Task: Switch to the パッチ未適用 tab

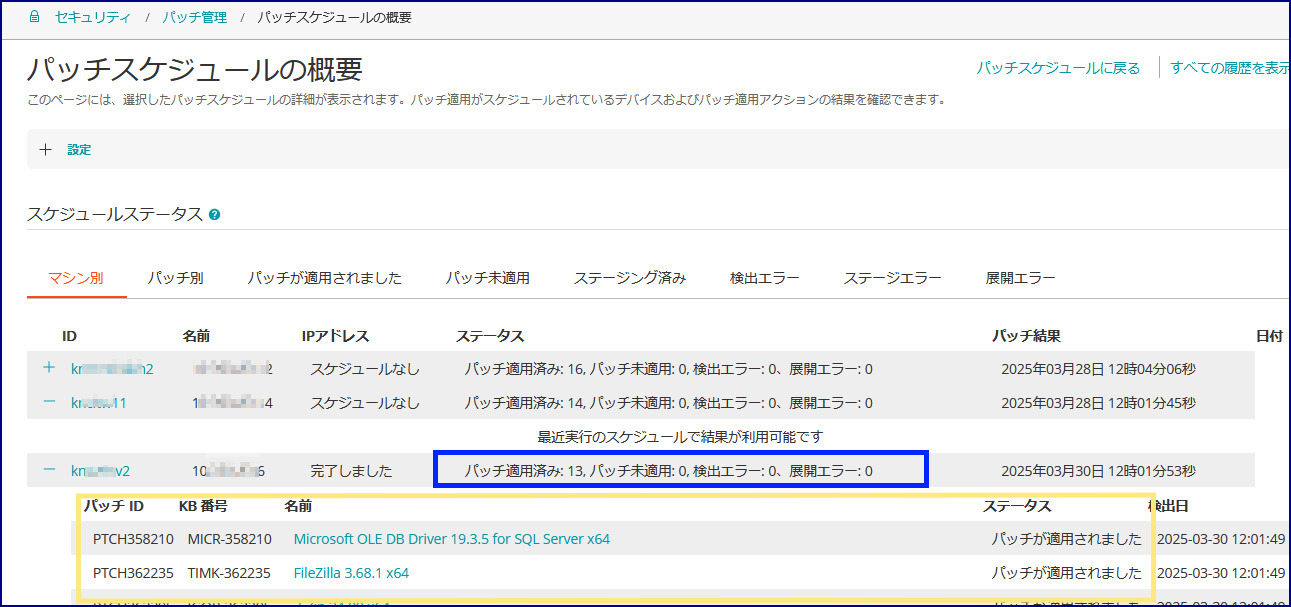Action: coord(487,278)
